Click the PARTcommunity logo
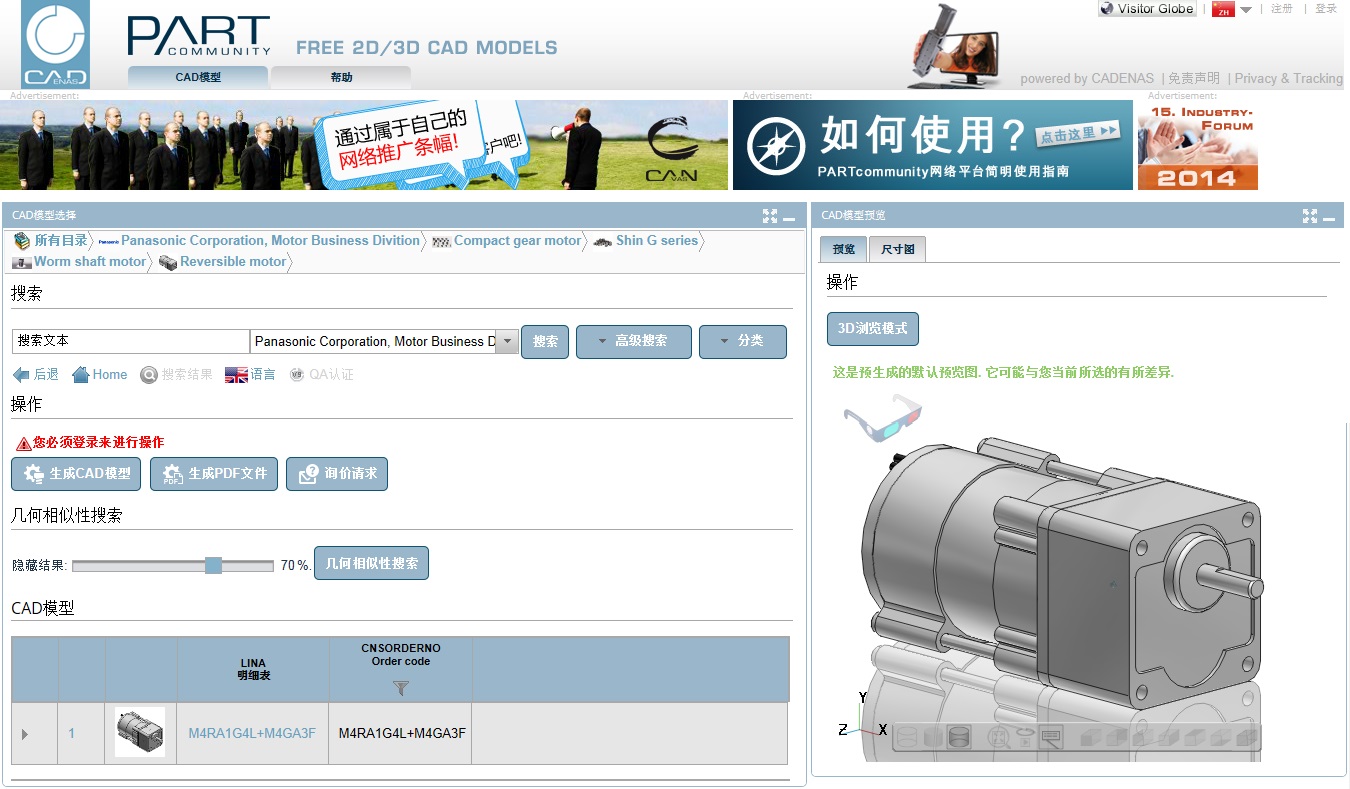1350x789 pixels. click(x=199, y=36)
